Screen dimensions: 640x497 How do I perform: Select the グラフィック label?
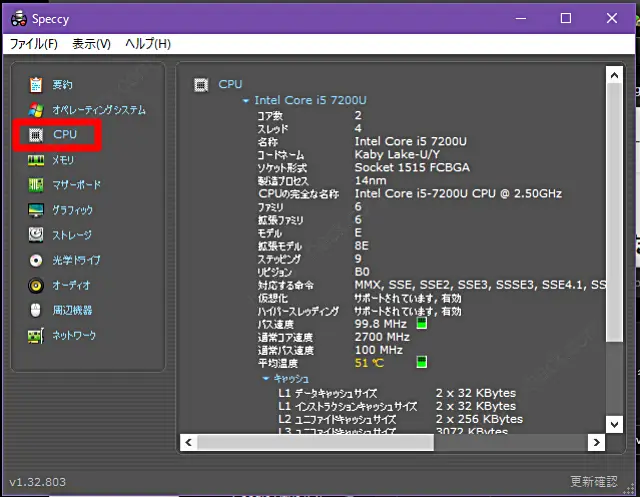pos(73,210)
